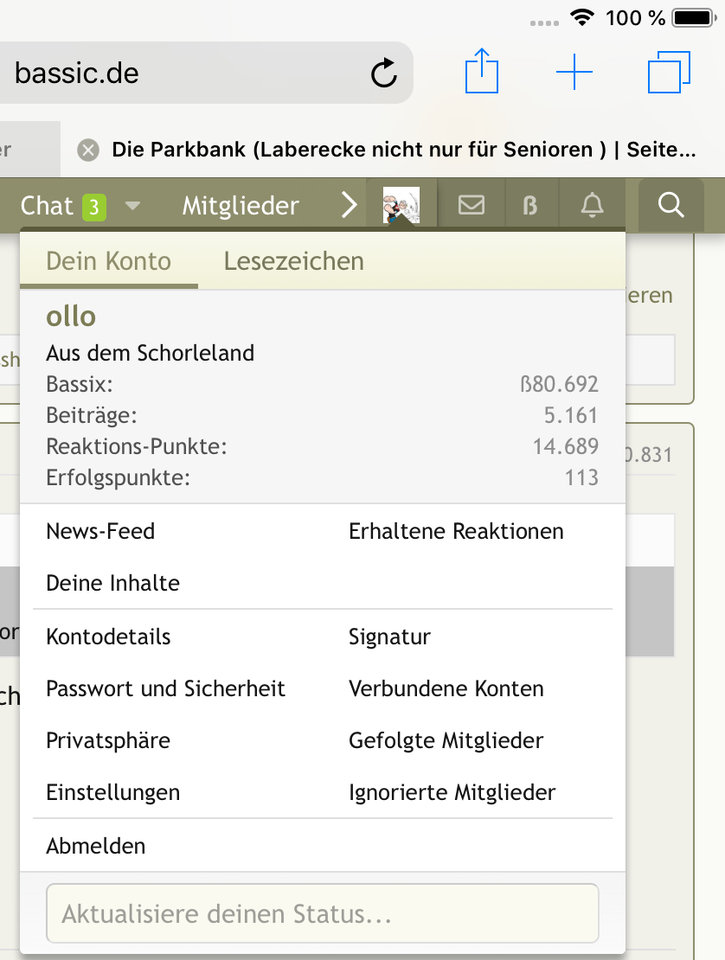Screen dimensions: 725x960
Task: Close the Parkbank tab with X
Action: click(89, 150)
